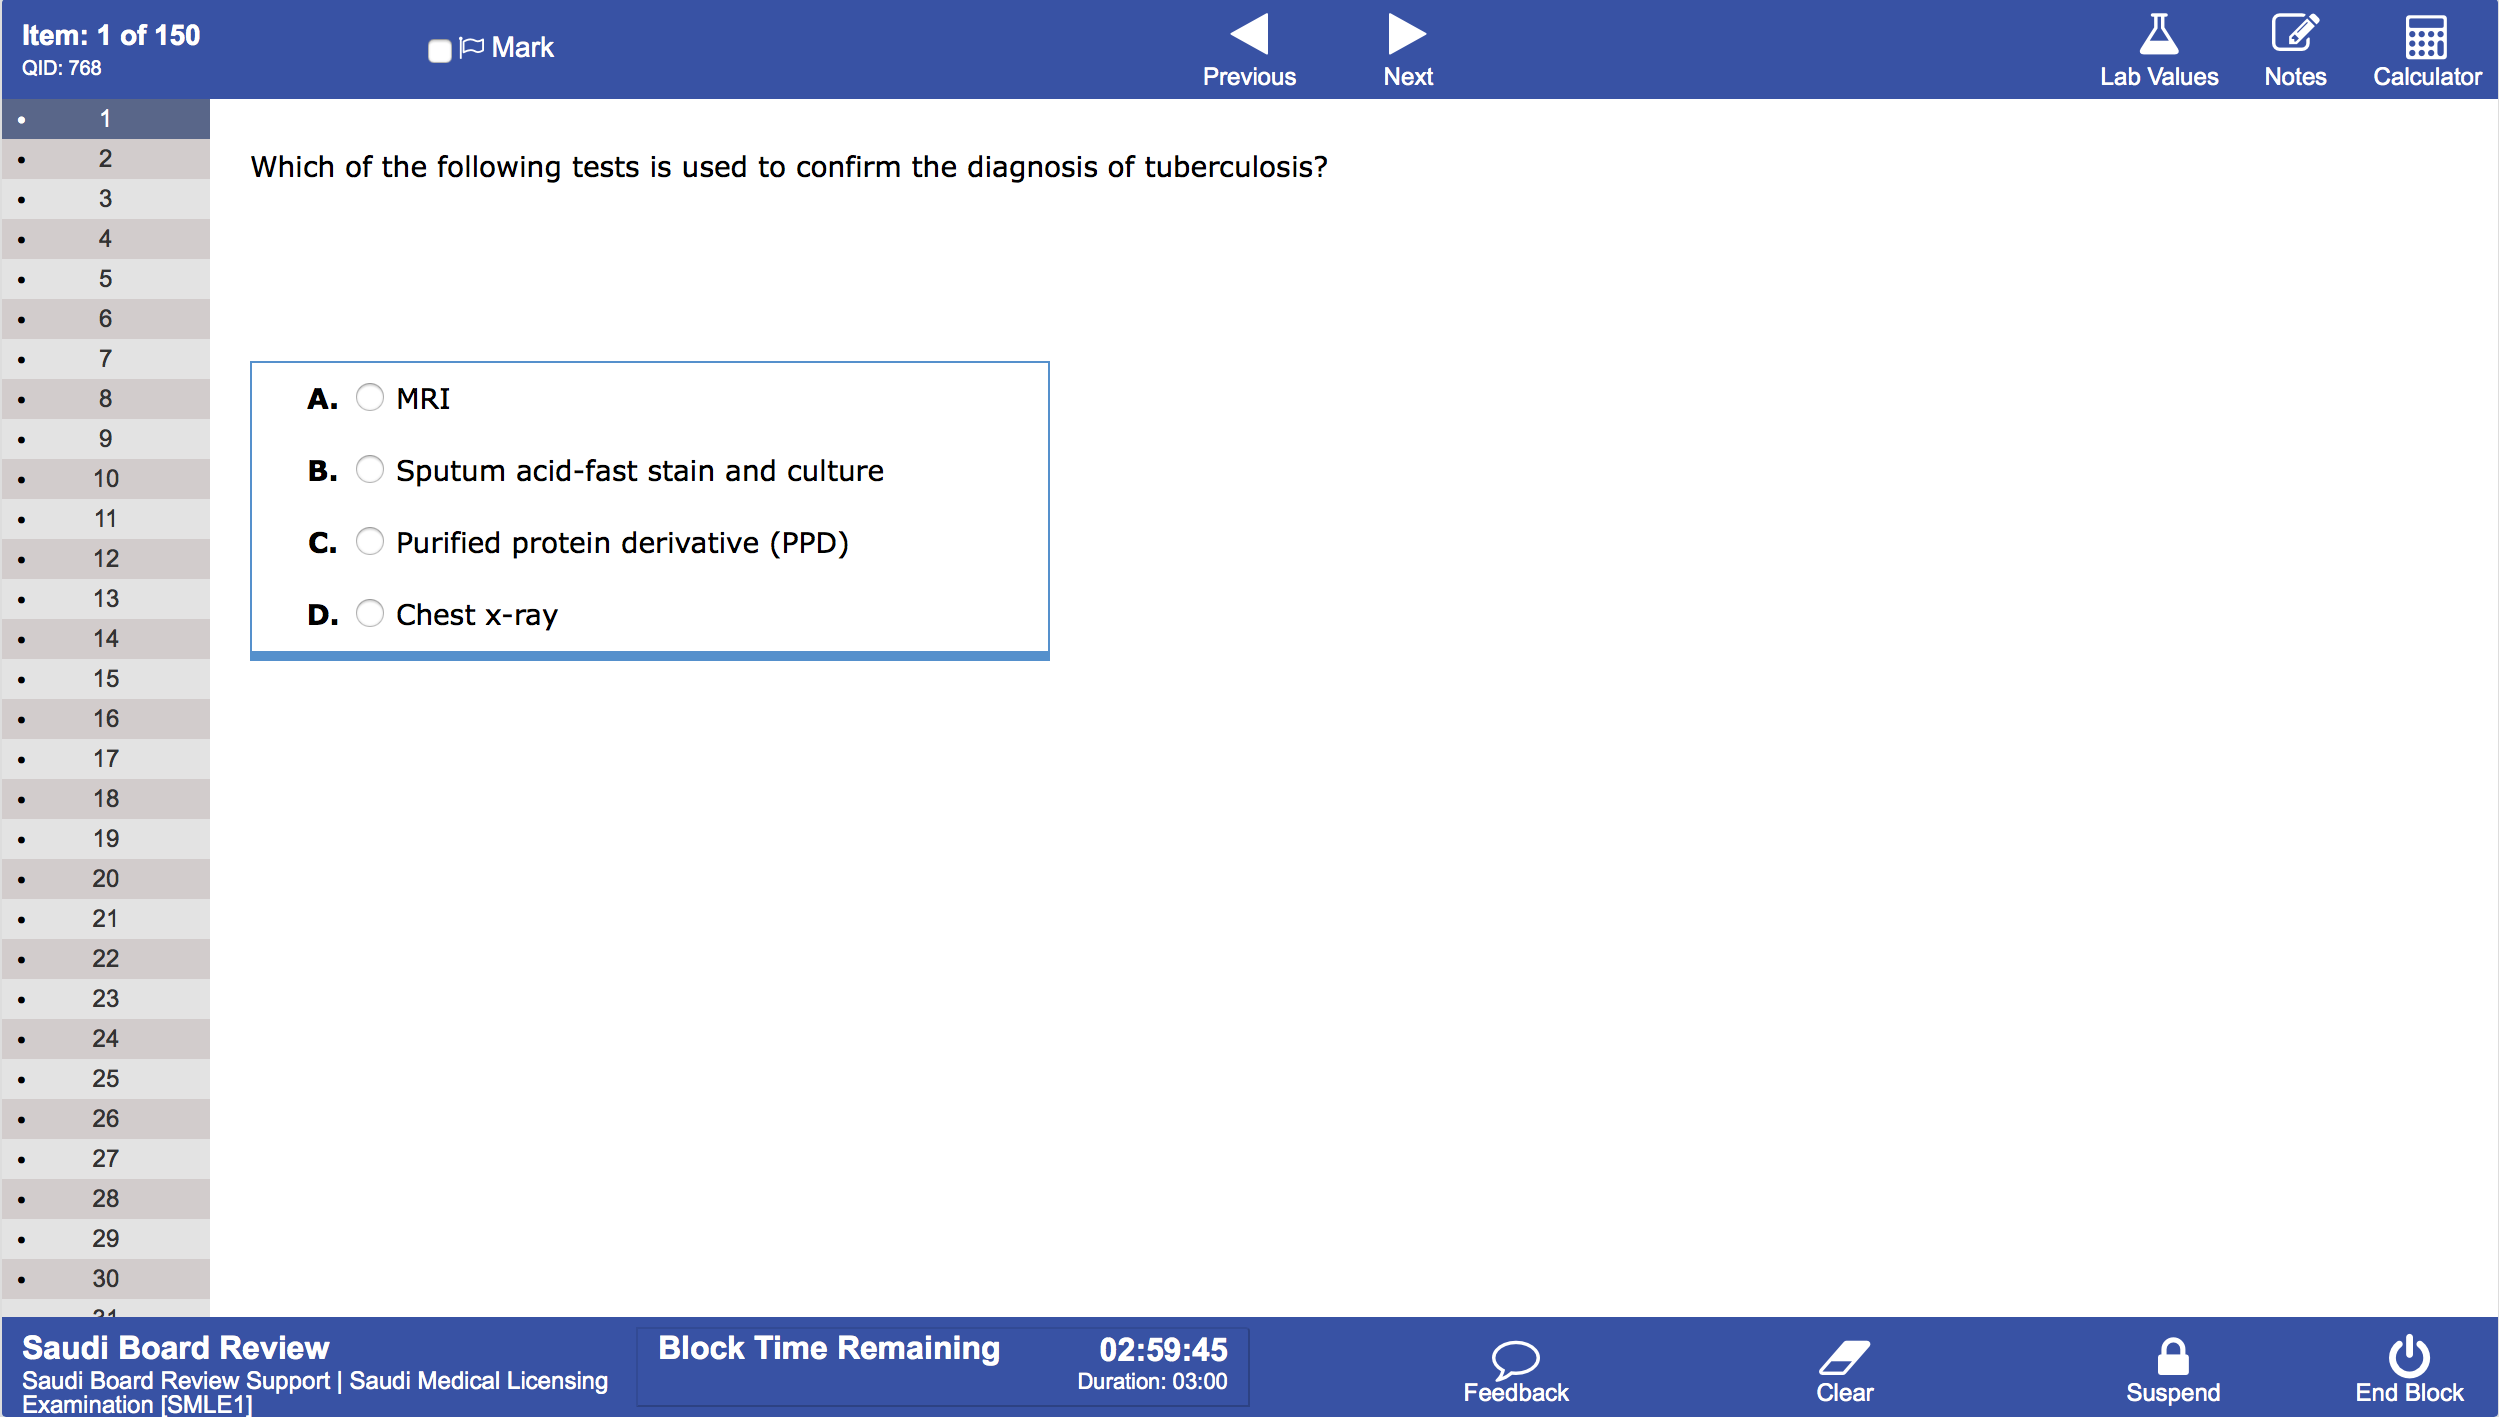Screen dimensions: 2499x1417
Task: Check the Mark checkbox
Action: [x=439, y=50]
